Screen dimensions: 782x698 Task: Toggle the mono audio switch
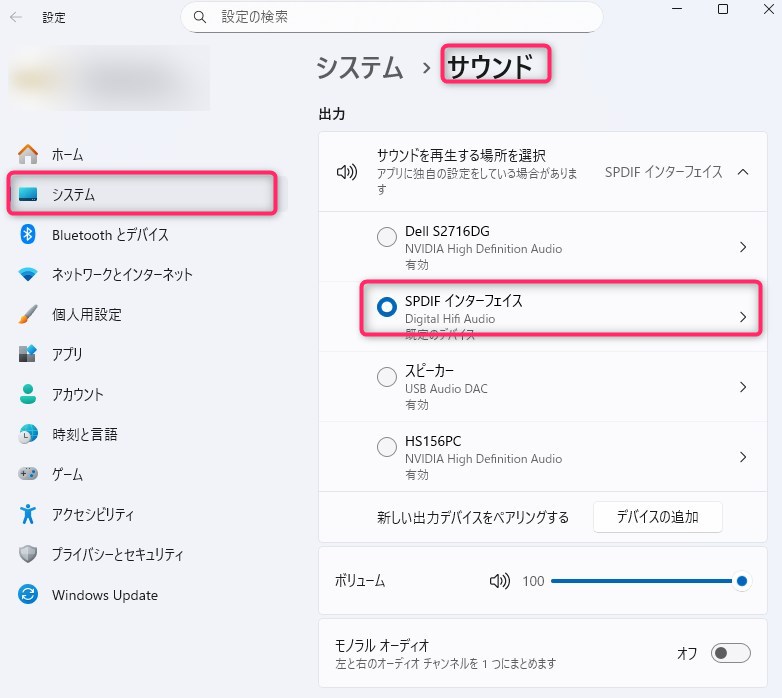coord(730,653)
